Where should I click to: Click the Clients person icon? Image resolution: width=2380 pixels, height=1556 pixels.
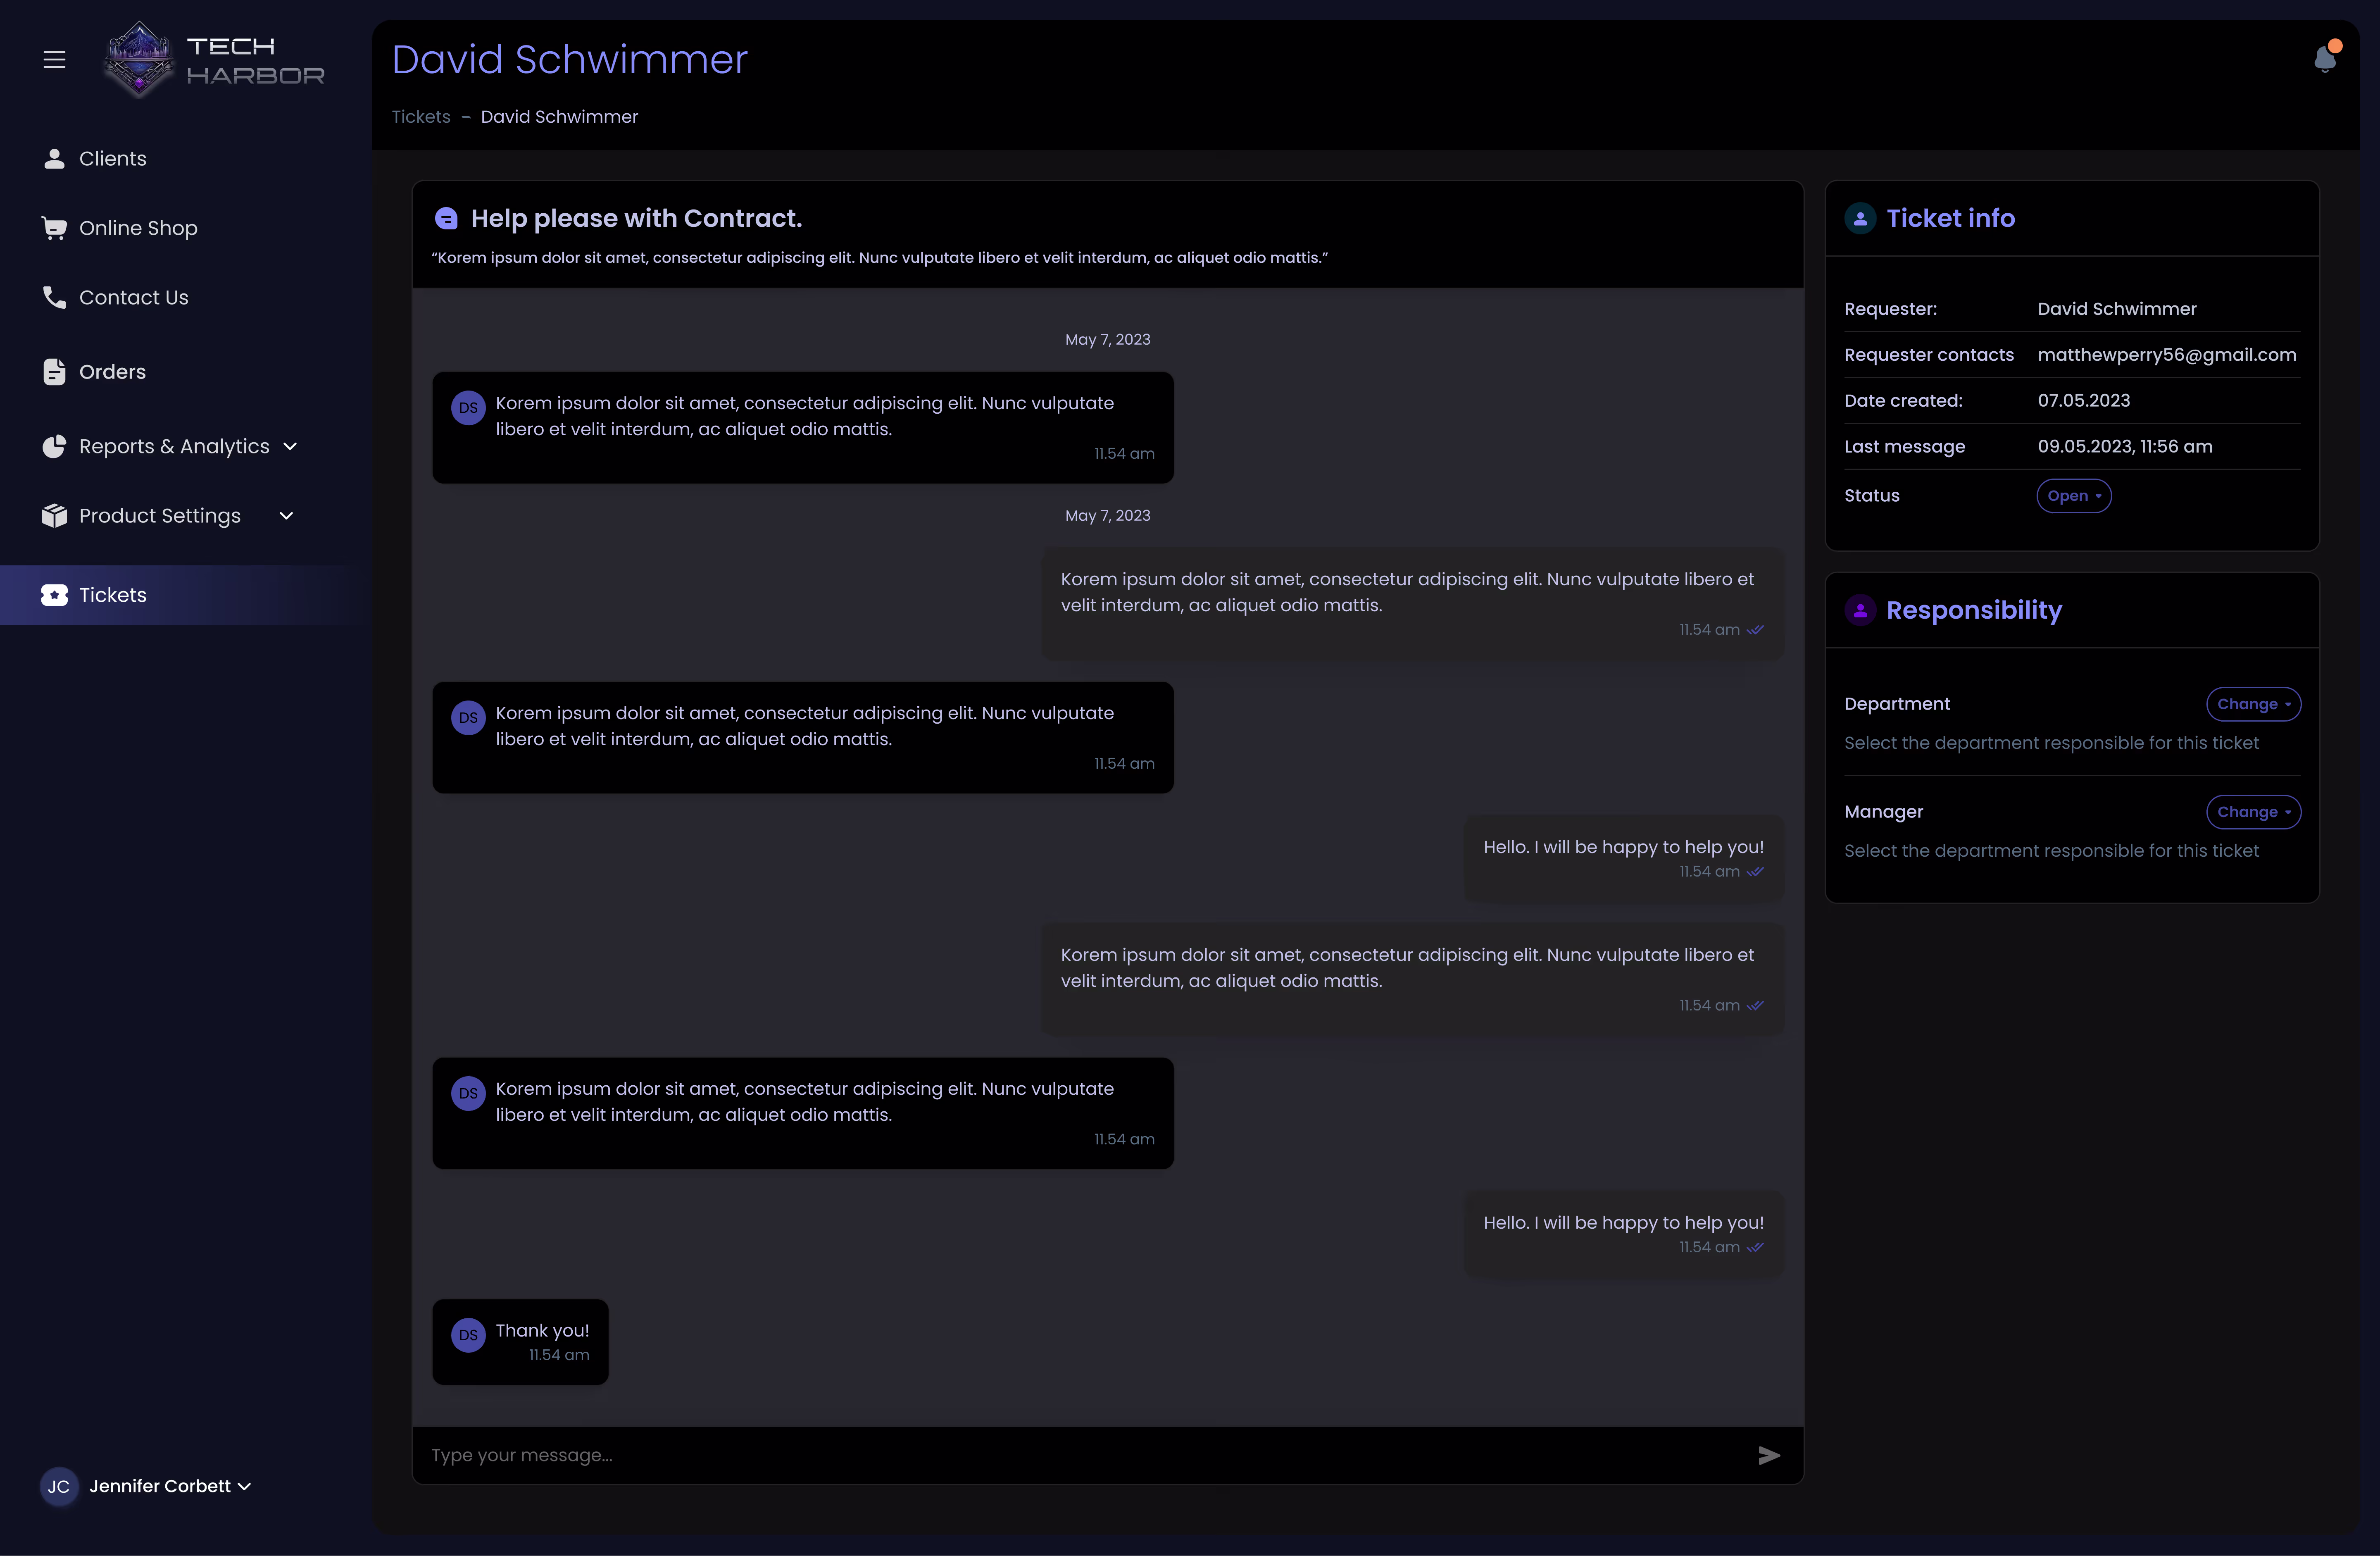tap(54, 159)
